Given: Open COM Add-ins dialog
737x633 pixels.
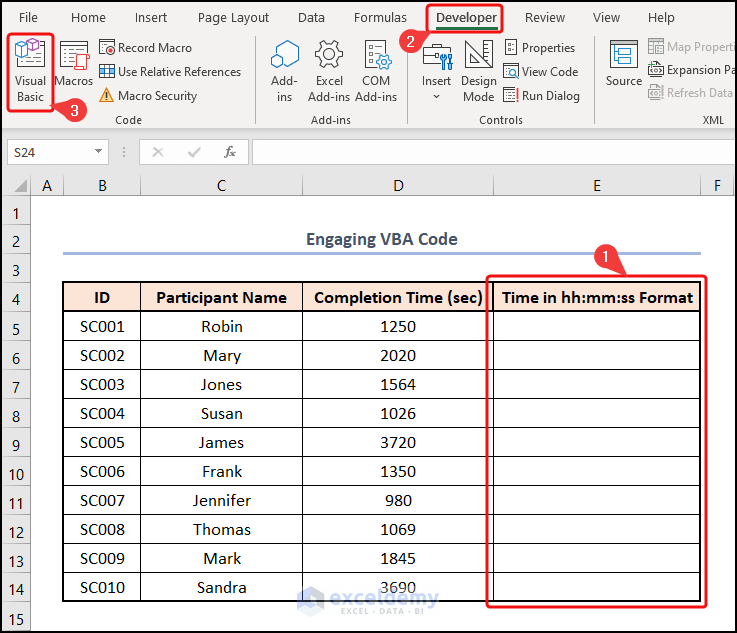Looking at the screenshot, I should [376, 71].
